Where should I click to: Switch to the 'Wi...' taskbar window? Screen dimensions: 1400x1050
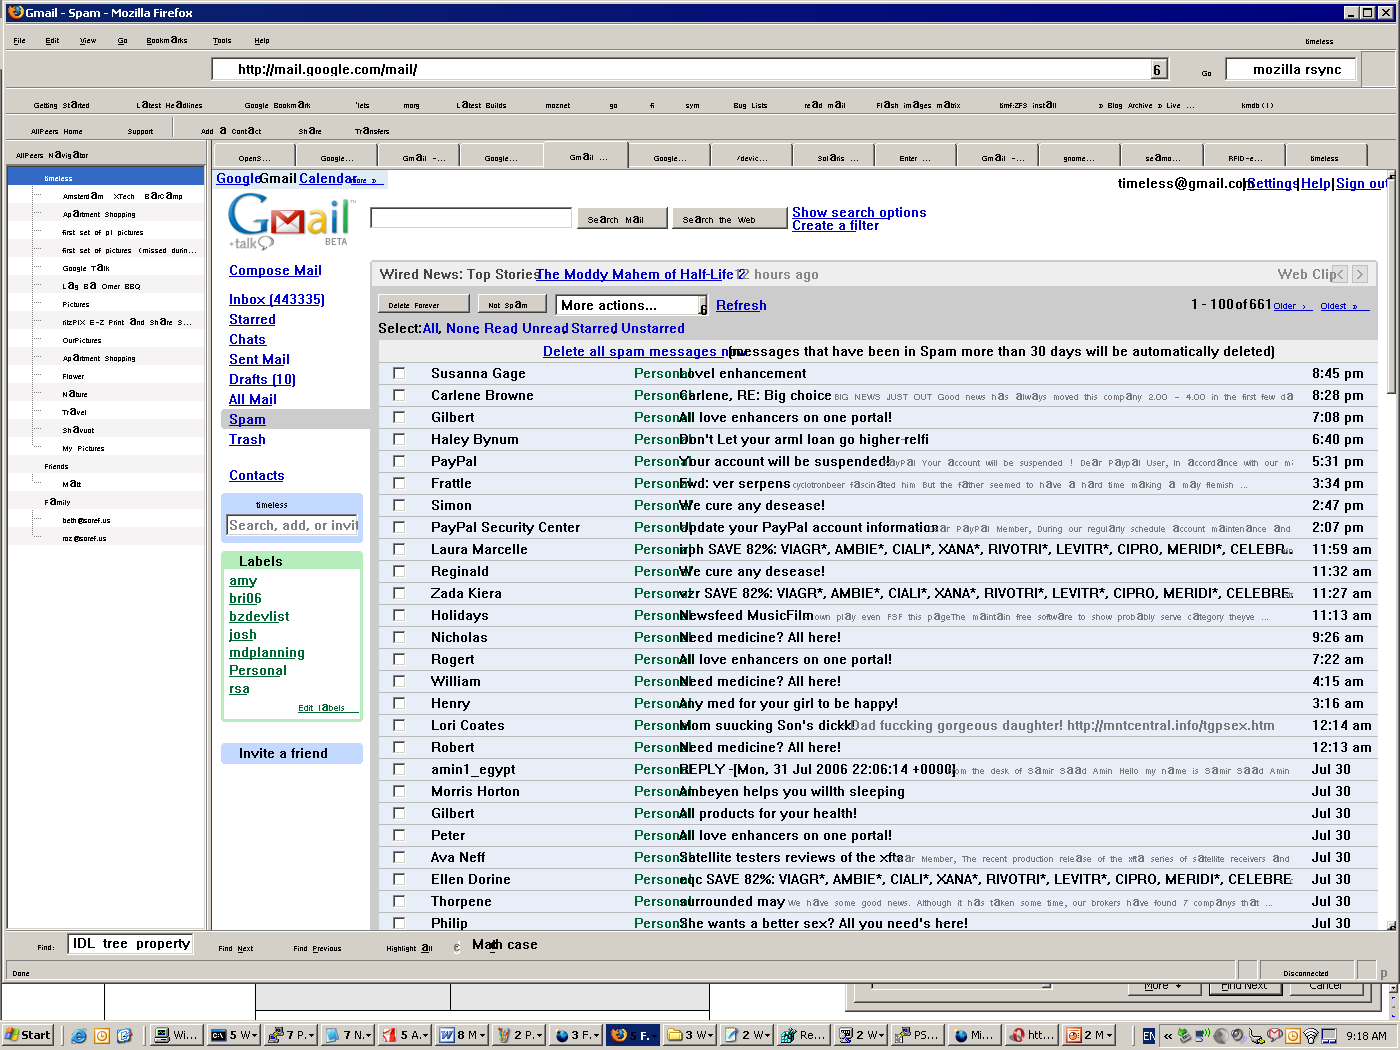(176, 1035)
